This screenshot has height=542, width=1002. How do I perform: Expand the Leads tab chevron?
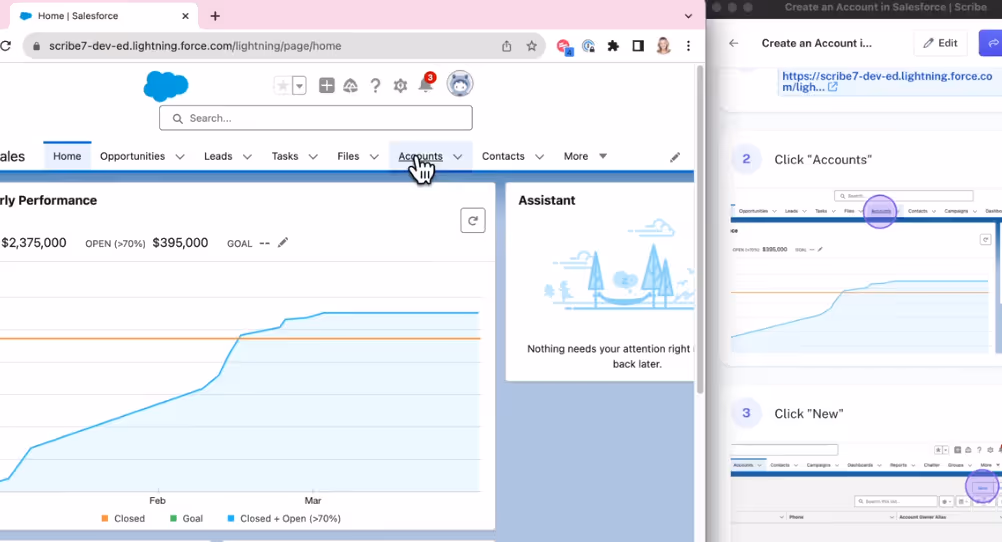[x=247, y=157]
